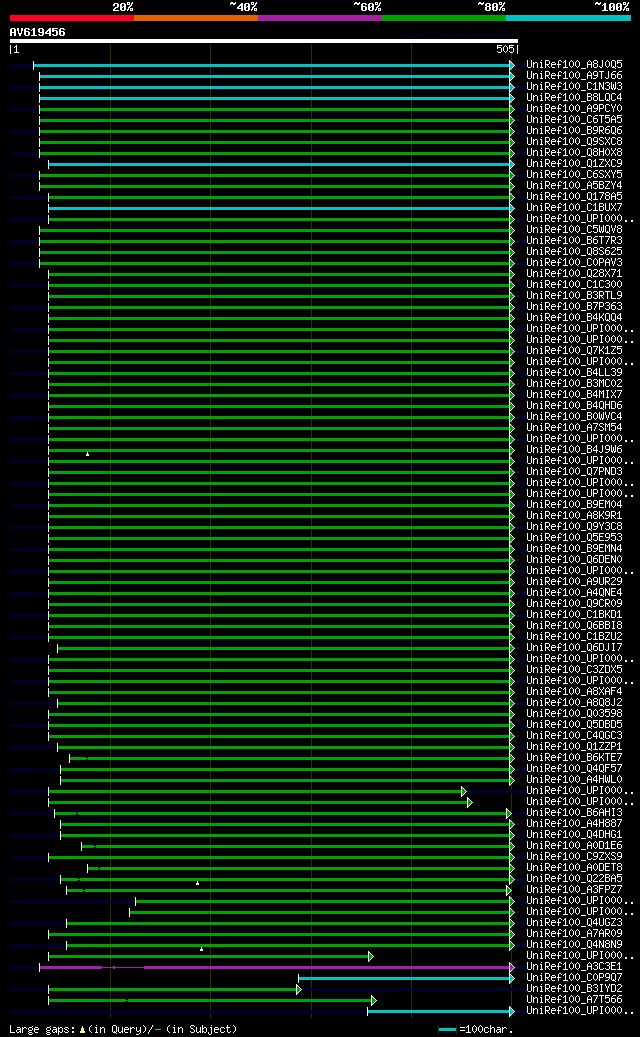Select the UniRef100_B0WVC4 label
Screen dimensions: 640x1037
574,417
